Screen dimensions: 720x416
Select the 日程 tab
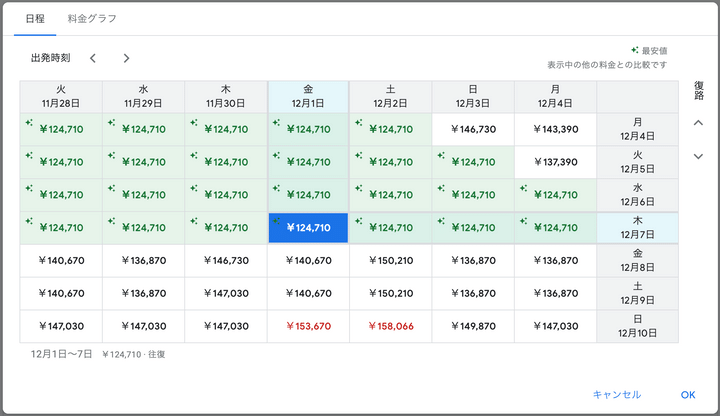click(35, 18)
